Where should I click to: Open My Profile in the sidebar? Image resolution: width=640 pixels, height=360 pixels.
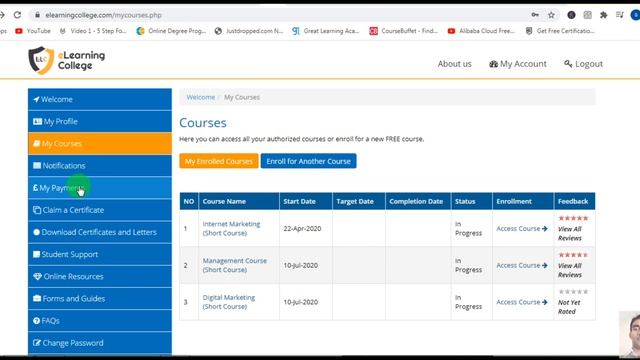(x=100, y=121)
